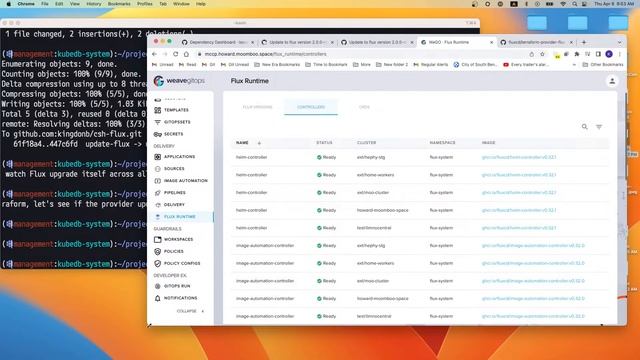Open Chrome side panel icon

(598, 54)
